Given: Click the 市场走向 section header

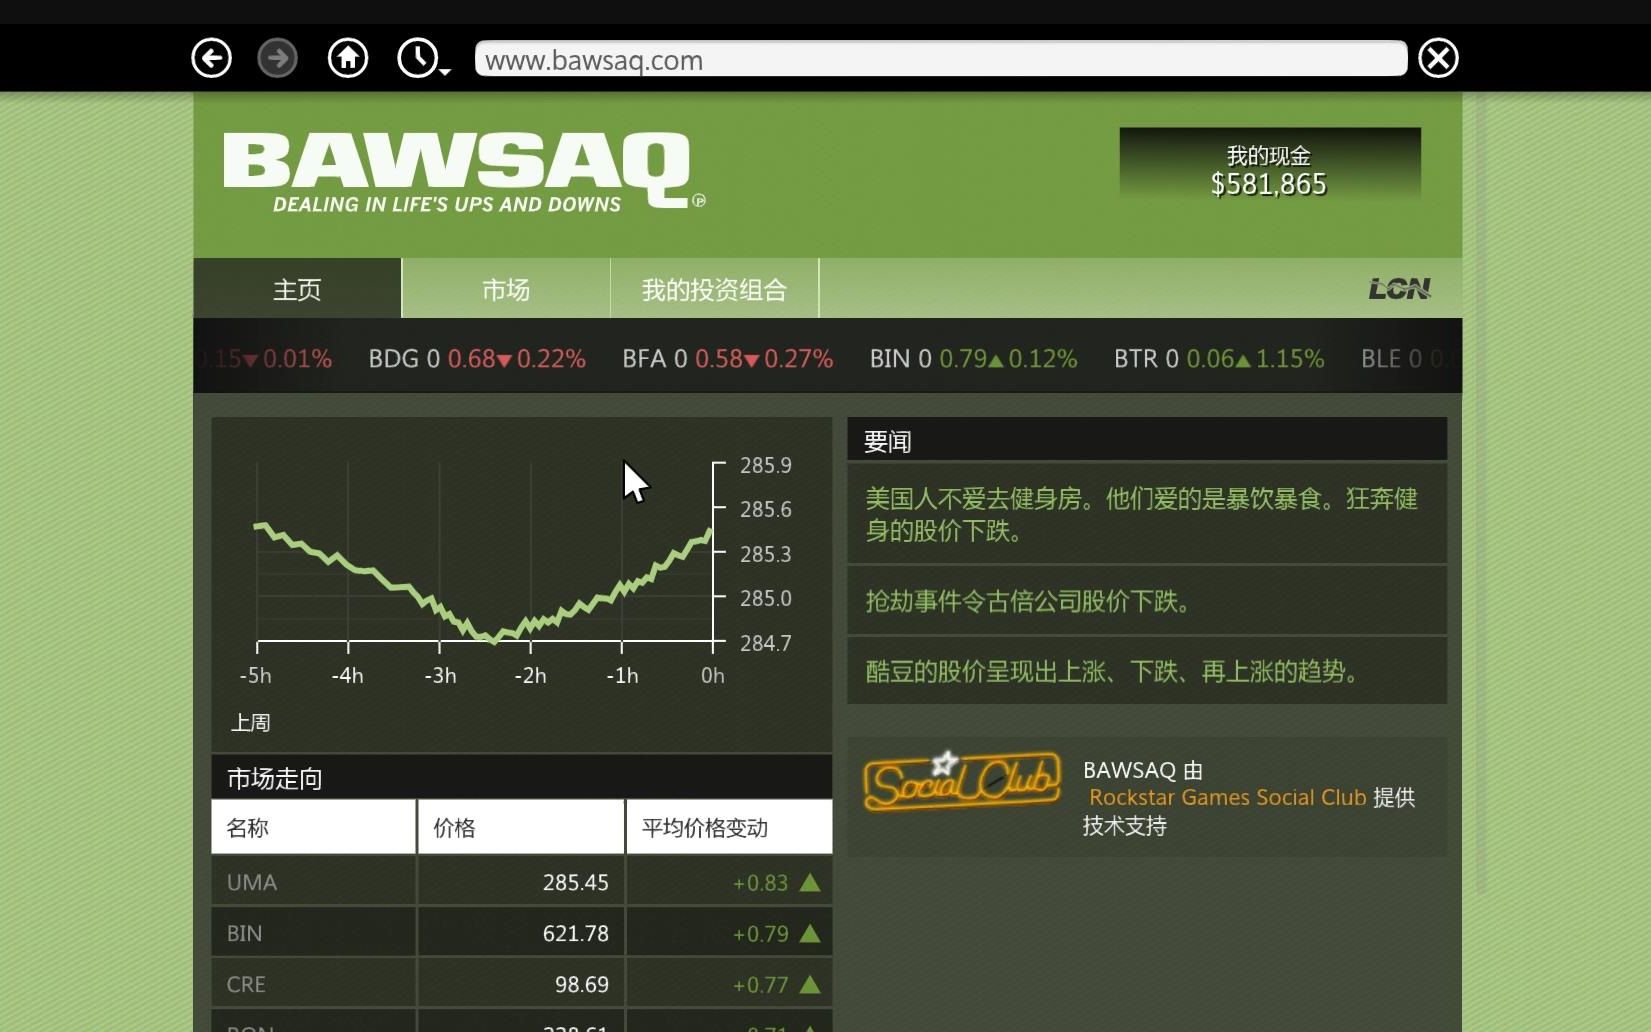Looking at the screenshot, I should click(521, 777).
